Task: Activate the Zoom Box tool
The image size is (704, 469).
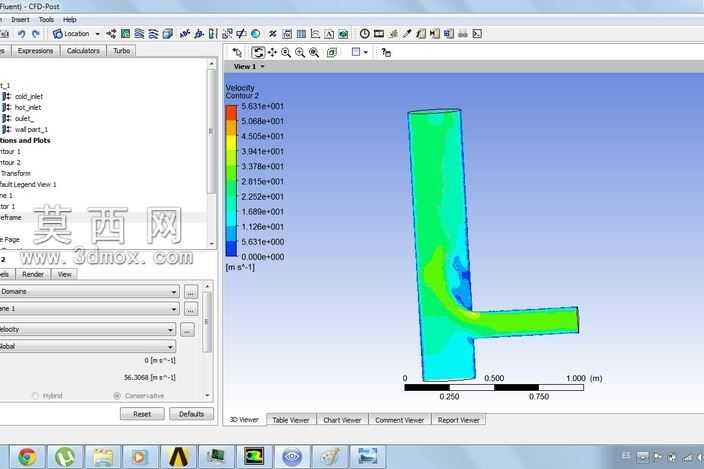Action: point(300,53)
